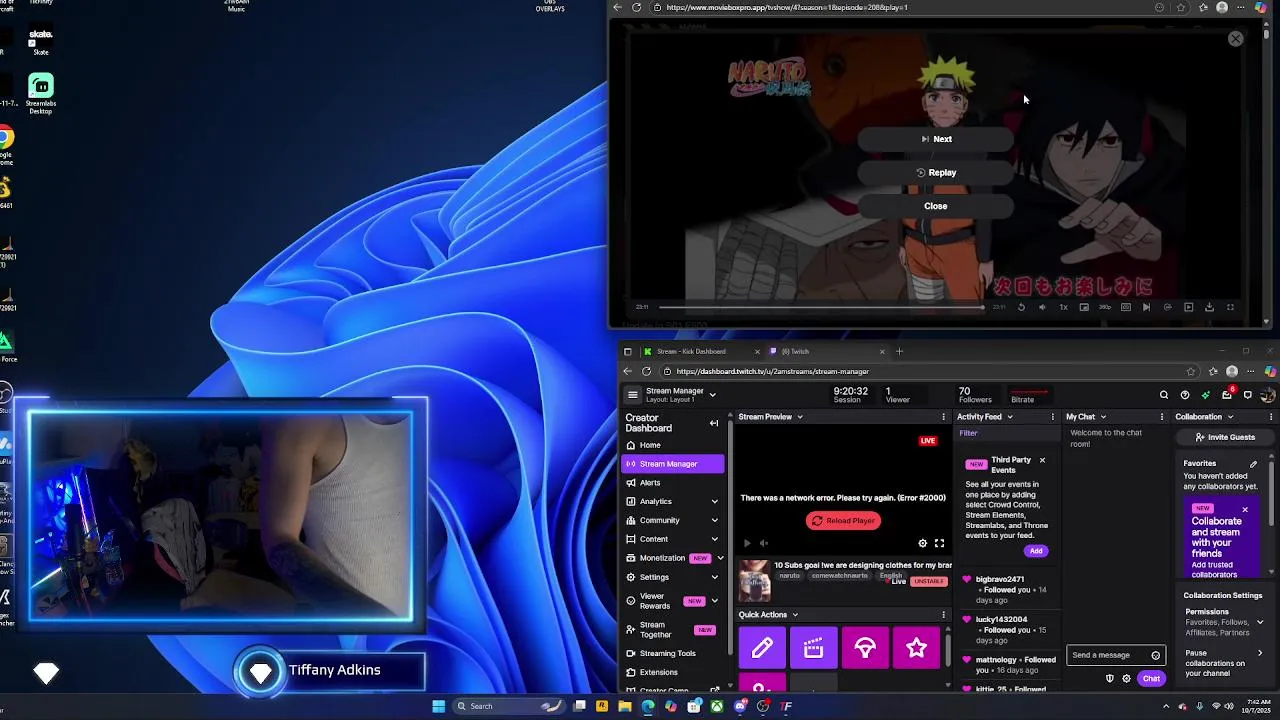Toggle fullscreen in the movie player
This screenshot has height=720, width=1280.
click(x=1230, y=307)
